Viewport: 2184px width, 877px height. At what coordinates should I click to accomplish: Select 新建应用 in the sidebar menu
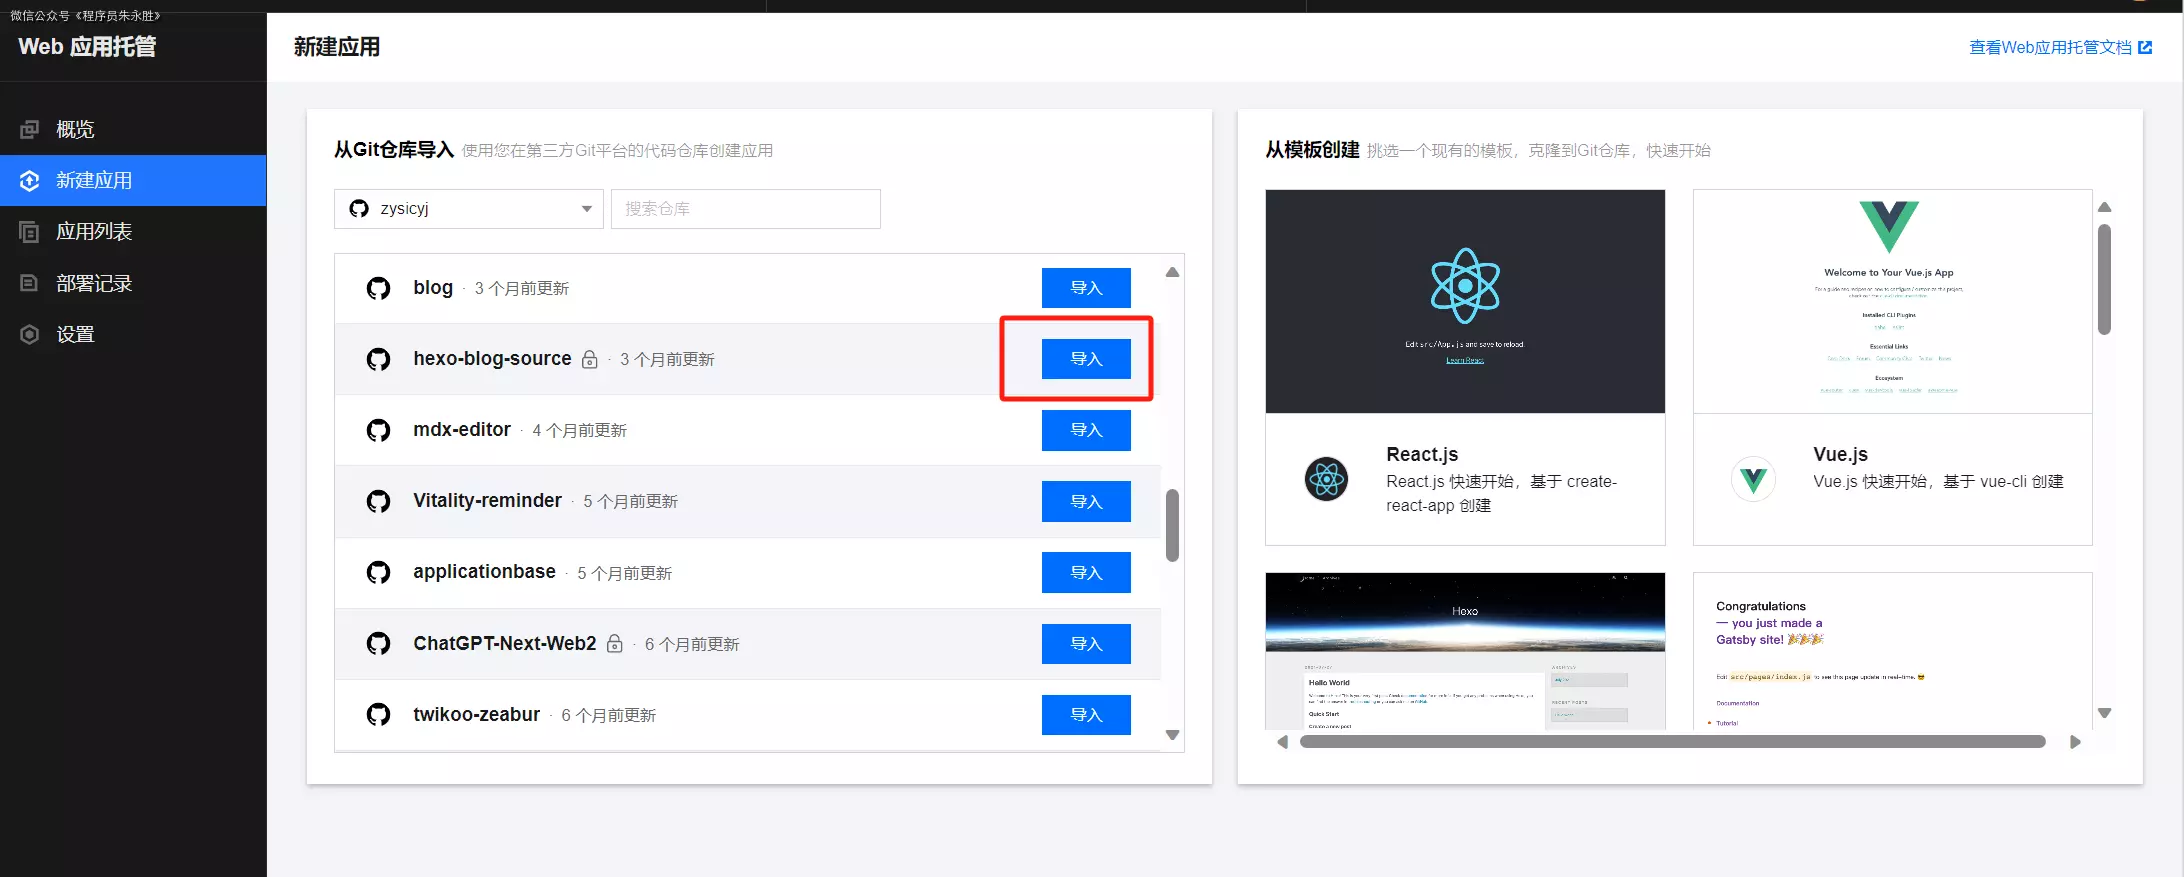[x=94, y=181]
